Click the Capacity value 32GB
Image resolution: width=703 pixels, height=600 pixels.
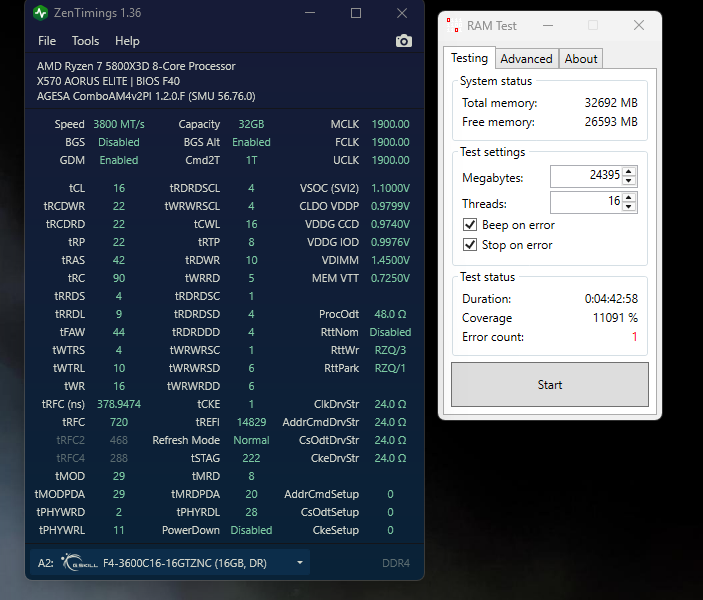tap(251, 124)
